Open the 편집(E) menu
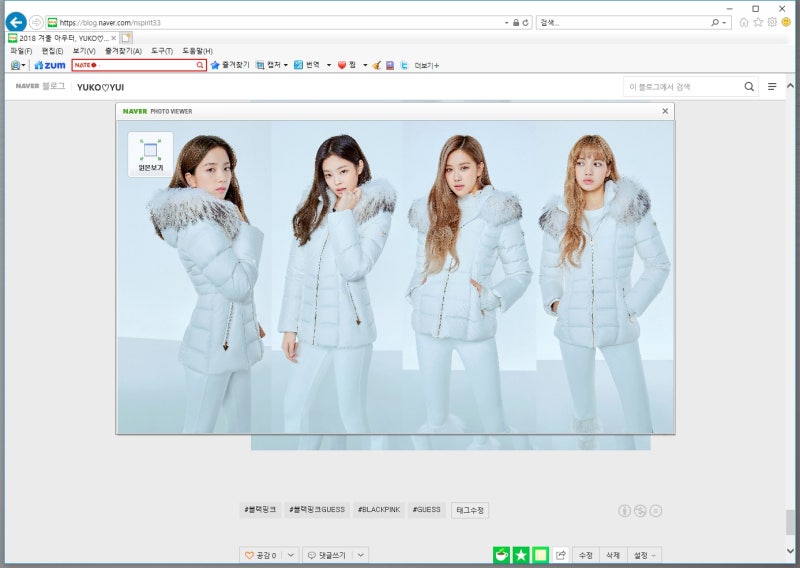Screen dimensions: 800x568 click(x=53, y=51)
